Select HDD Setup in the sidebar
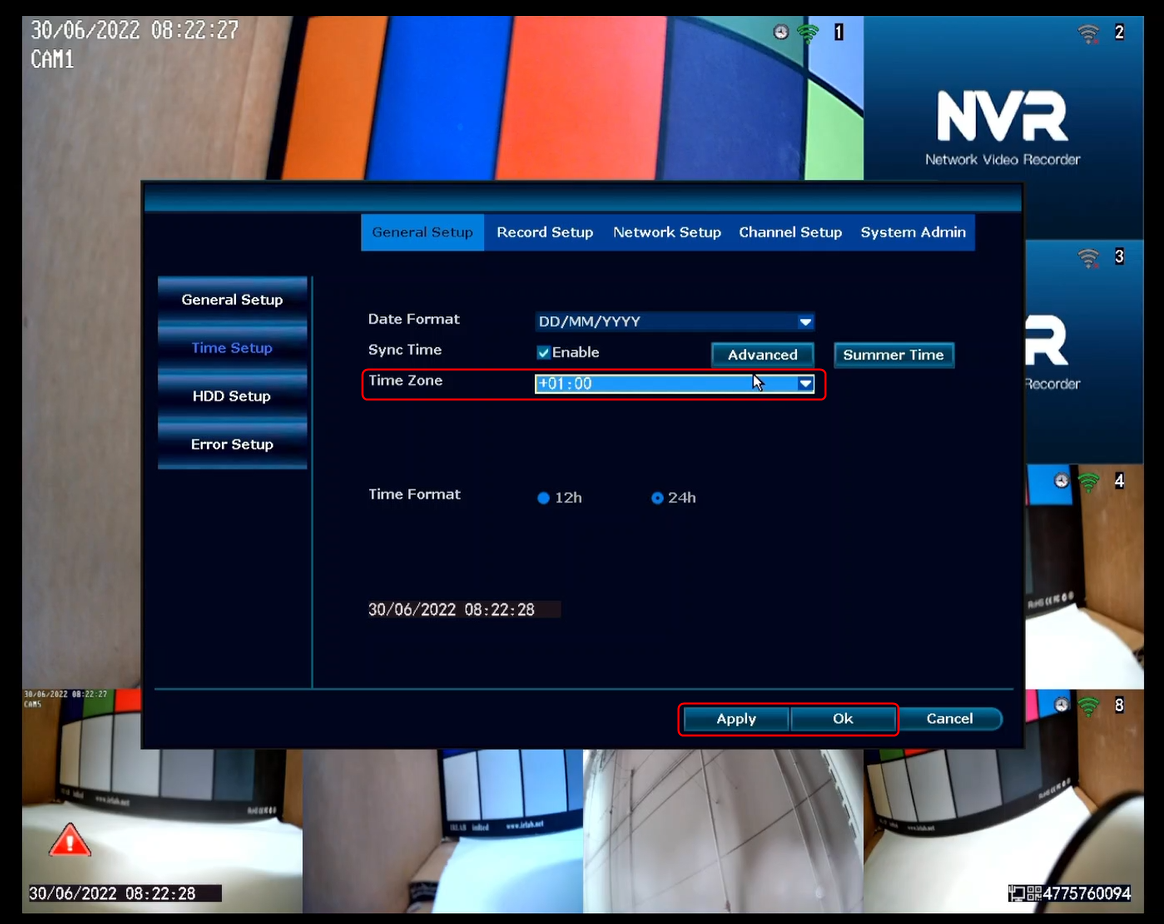The height and width of the screenshot is (924, 1164). [x=232, y=396]
